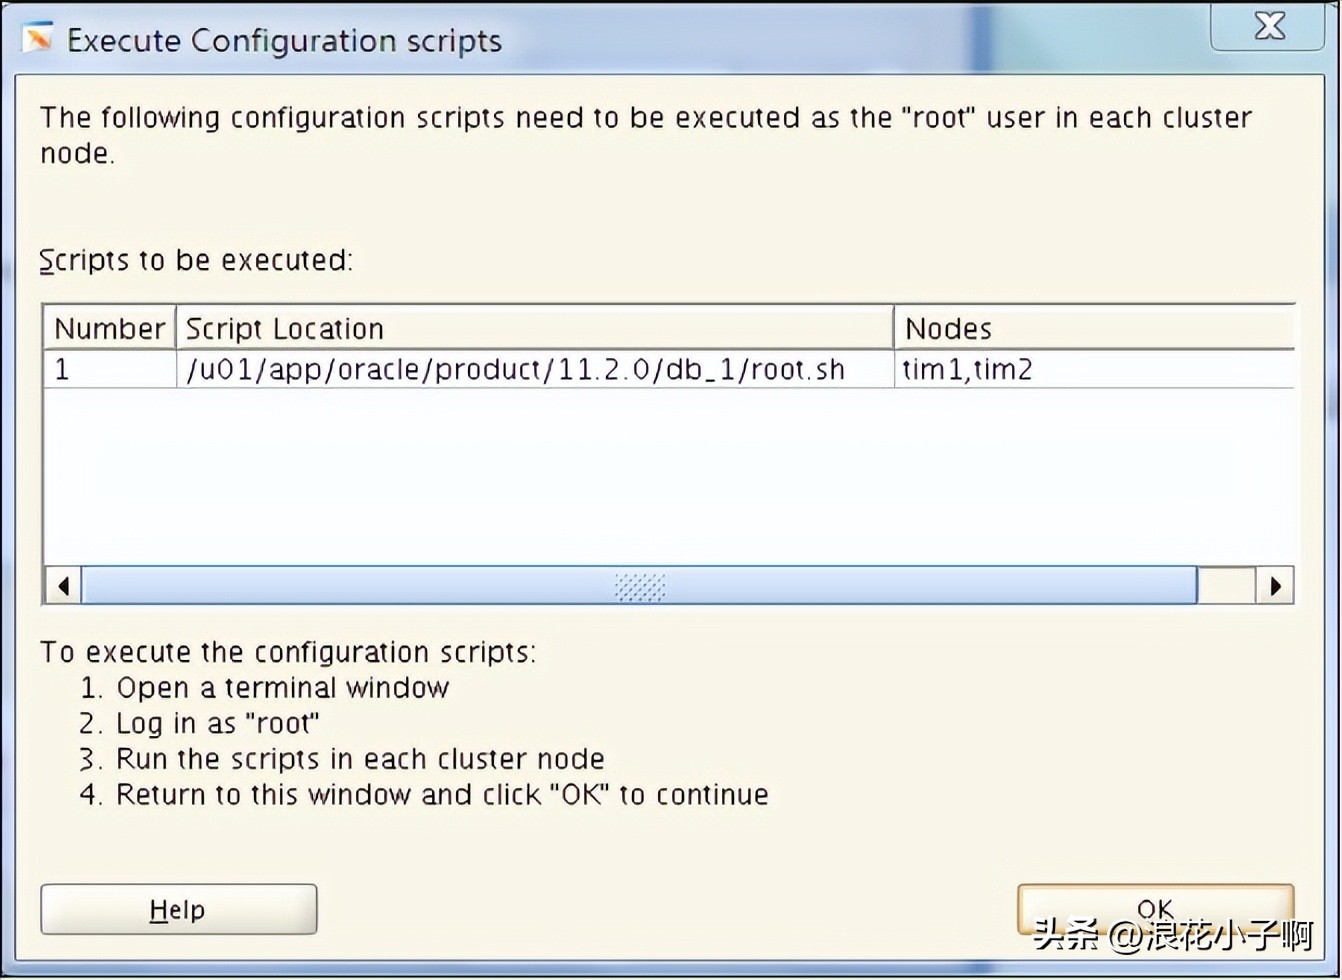Click the Scripts to be executed label
The width and height of the screenshot is (1342, 980).
coord(194,260)
